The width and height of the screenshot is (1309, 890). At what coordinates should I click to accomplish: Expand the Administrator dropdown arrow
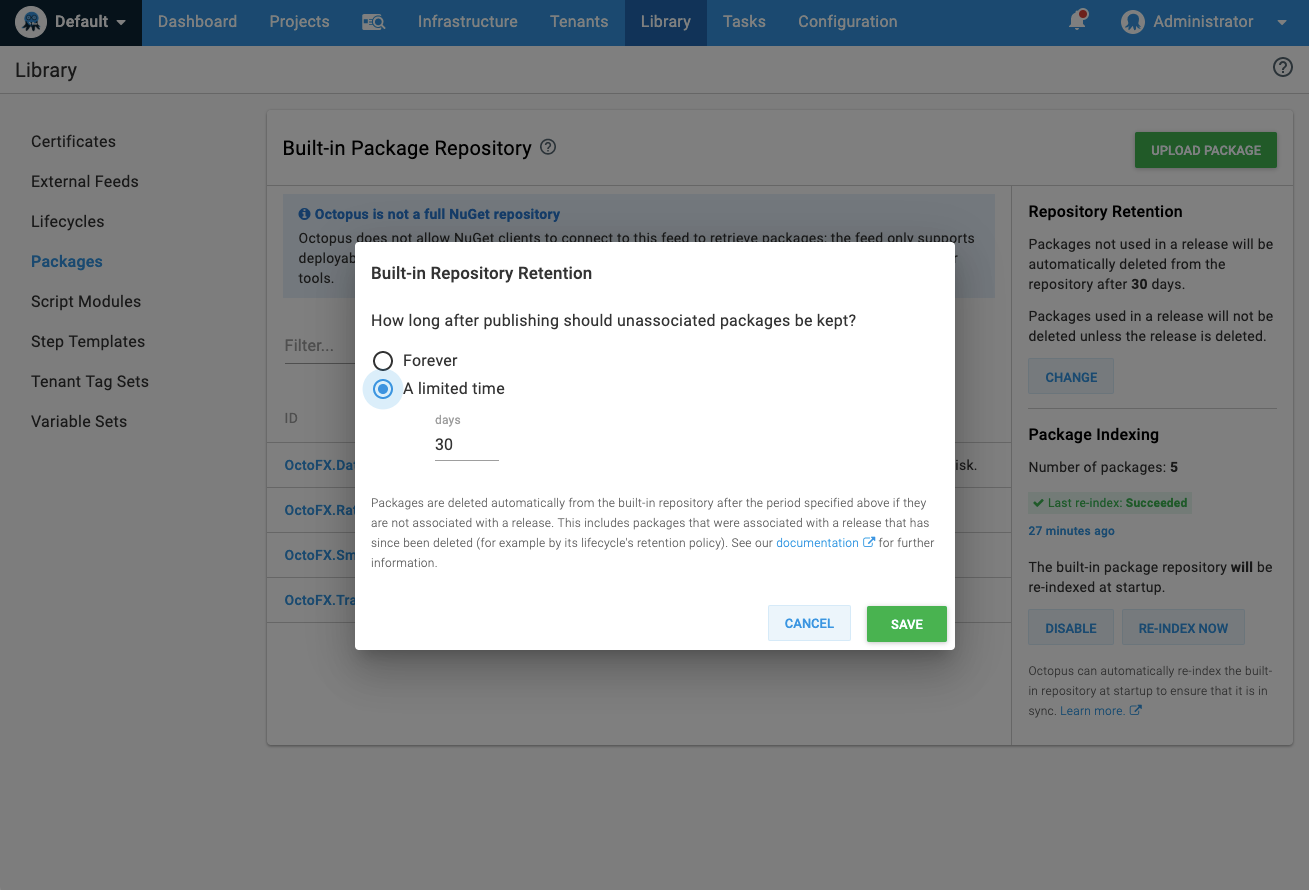[1282, 22]
